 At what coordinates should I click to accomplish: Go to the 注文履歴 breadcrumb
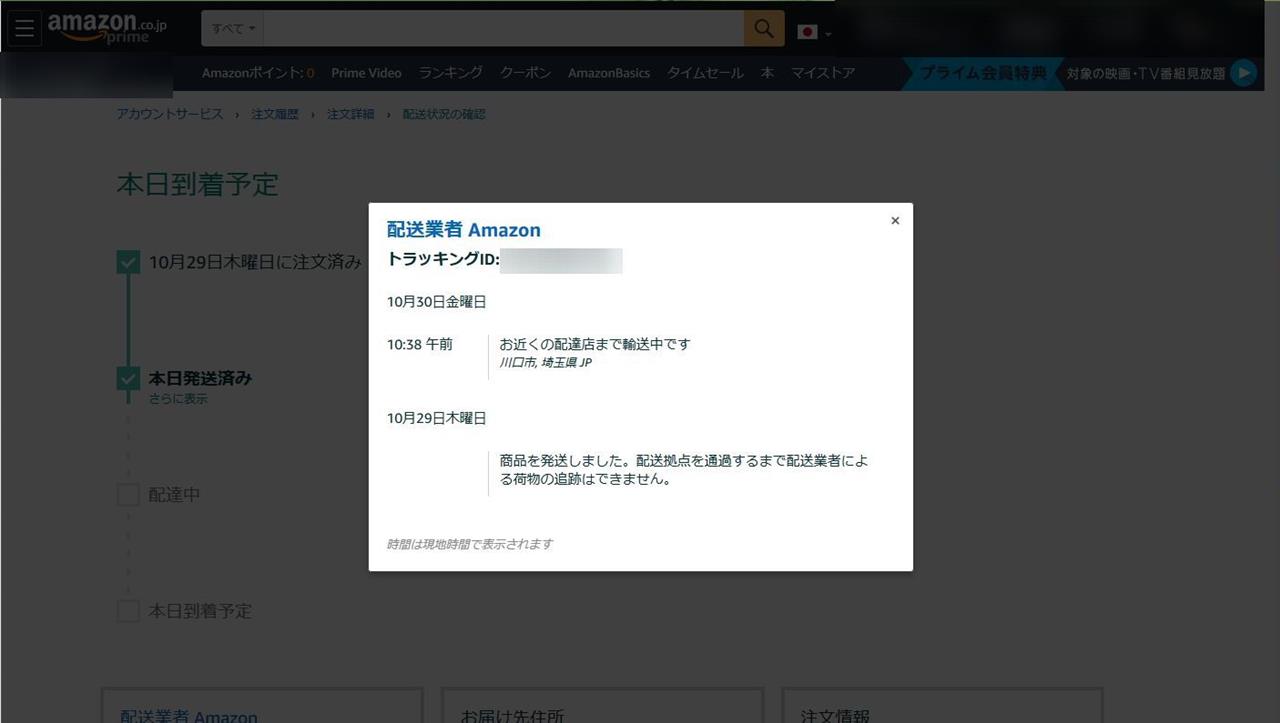pyautogui.click(x=275, y=114)
